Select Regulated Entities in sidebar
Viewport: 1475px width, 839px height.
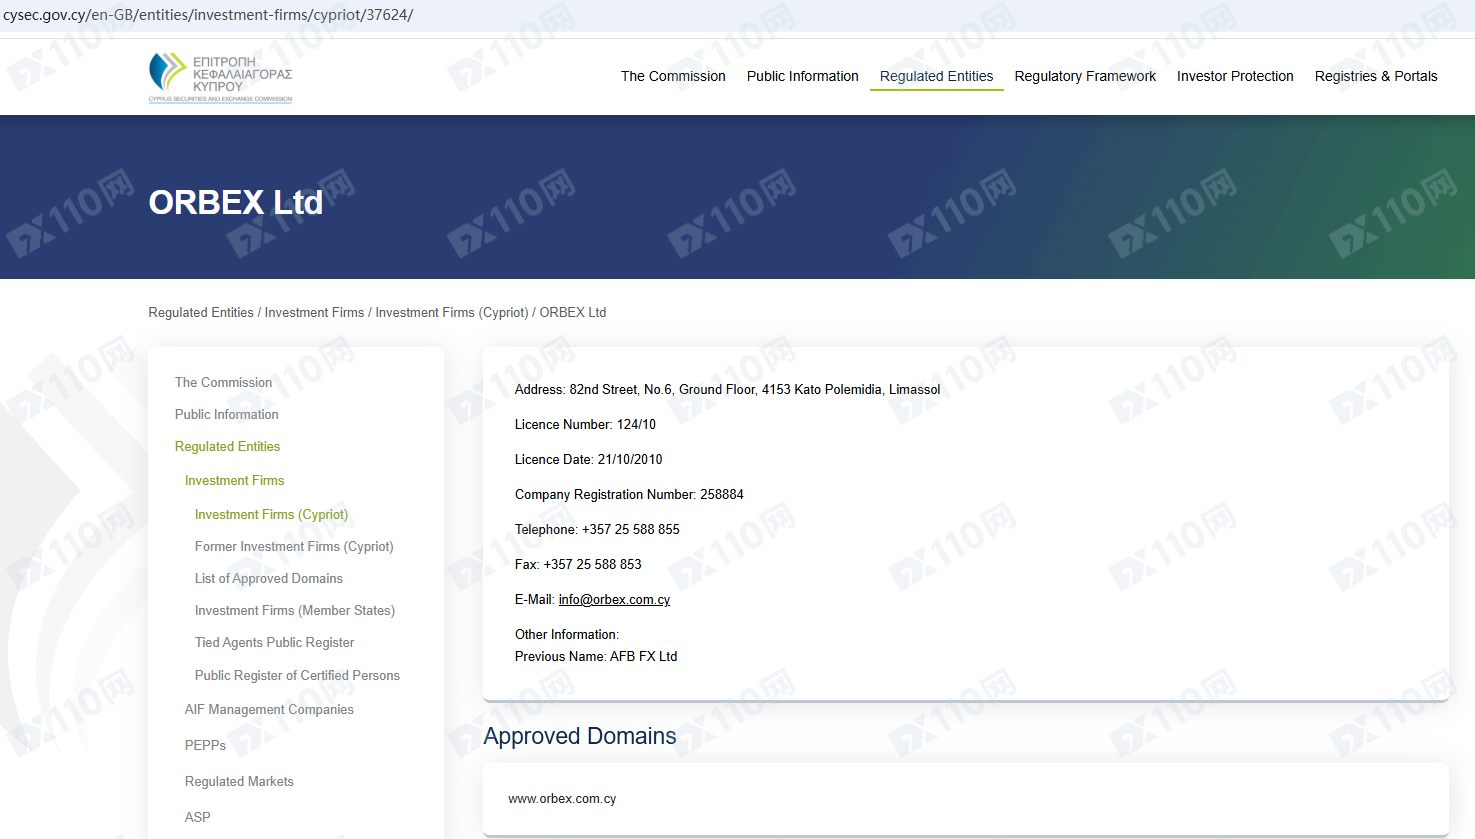click(x=227, y=446)
